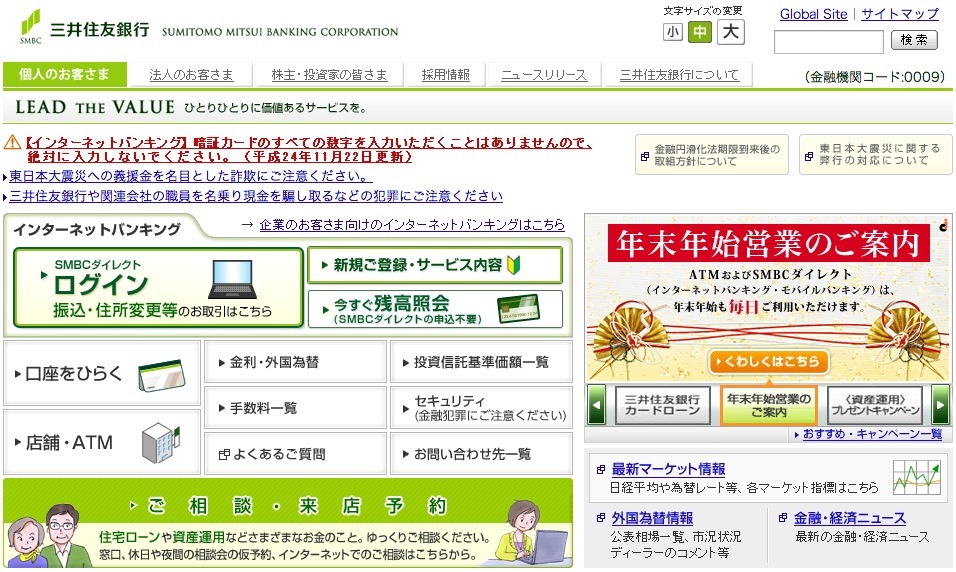Screen dimensions: 956x572
Task: Open お問い合わせ先一覧
Action: tap(481, 454)
